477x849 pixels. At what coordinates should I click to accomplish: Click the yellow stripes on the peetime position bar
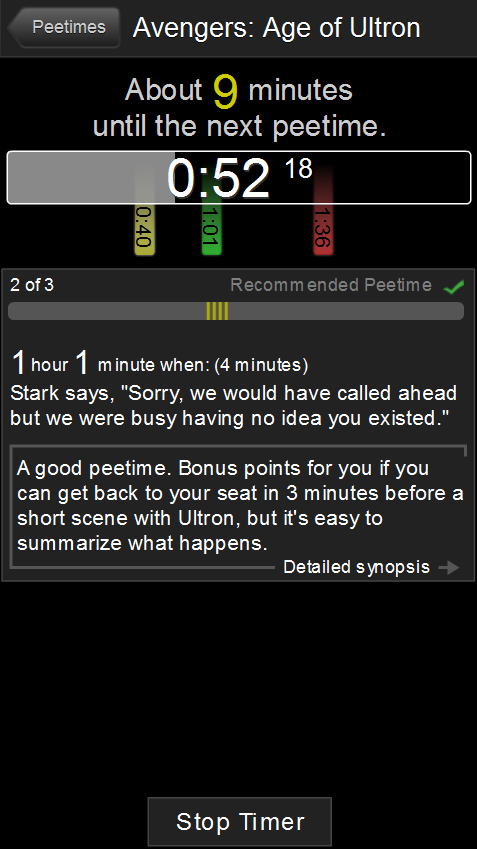coord(217,311)
